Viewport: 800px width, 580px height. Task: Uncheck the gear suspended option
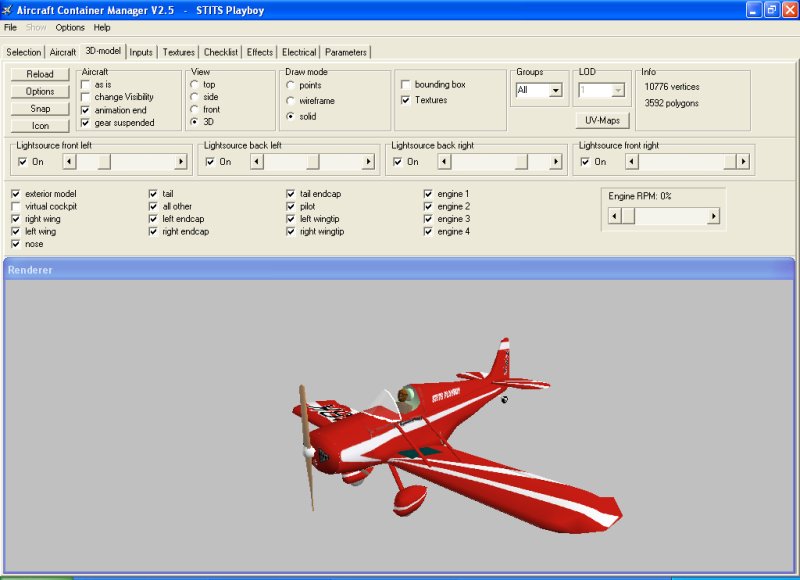click(86, 122)
